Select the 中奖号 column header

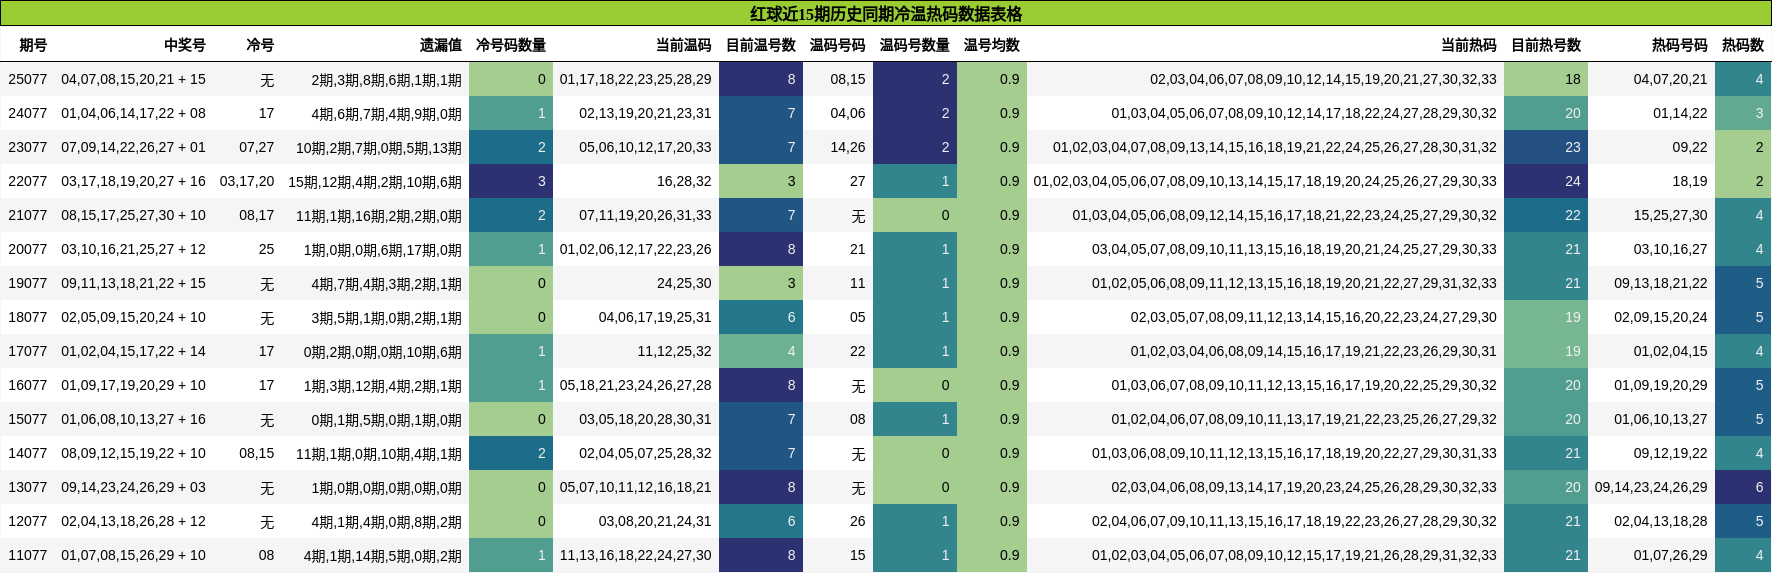[x=185, y=45]
